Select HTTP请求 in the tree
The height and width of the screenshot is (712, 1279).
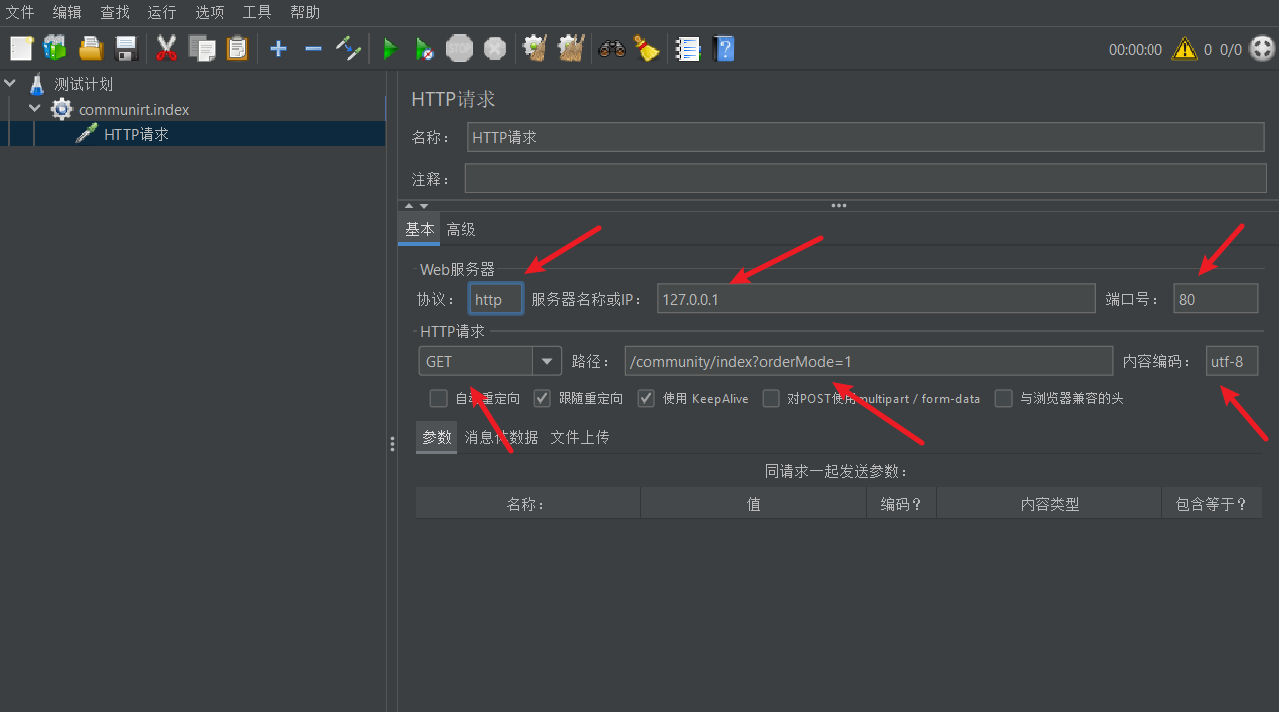pyautogui.click(x=136, y=134)
